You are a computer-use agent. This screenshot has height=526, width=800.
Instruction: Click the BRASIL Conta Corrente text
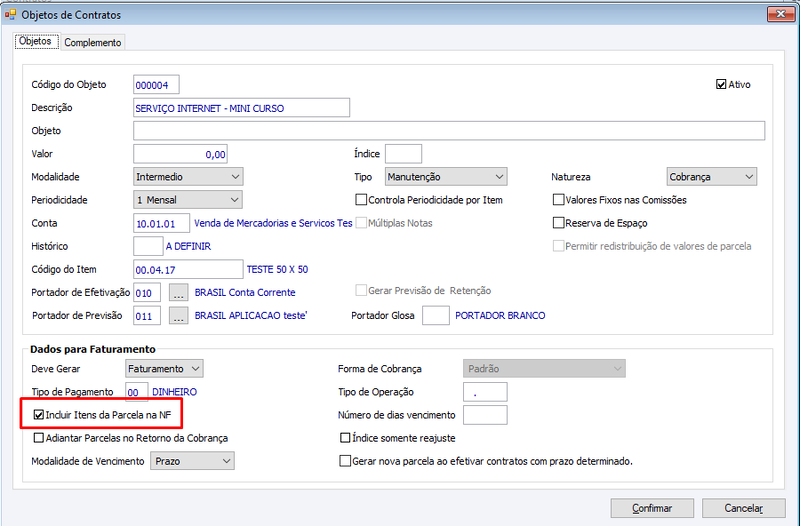[245, 292]
